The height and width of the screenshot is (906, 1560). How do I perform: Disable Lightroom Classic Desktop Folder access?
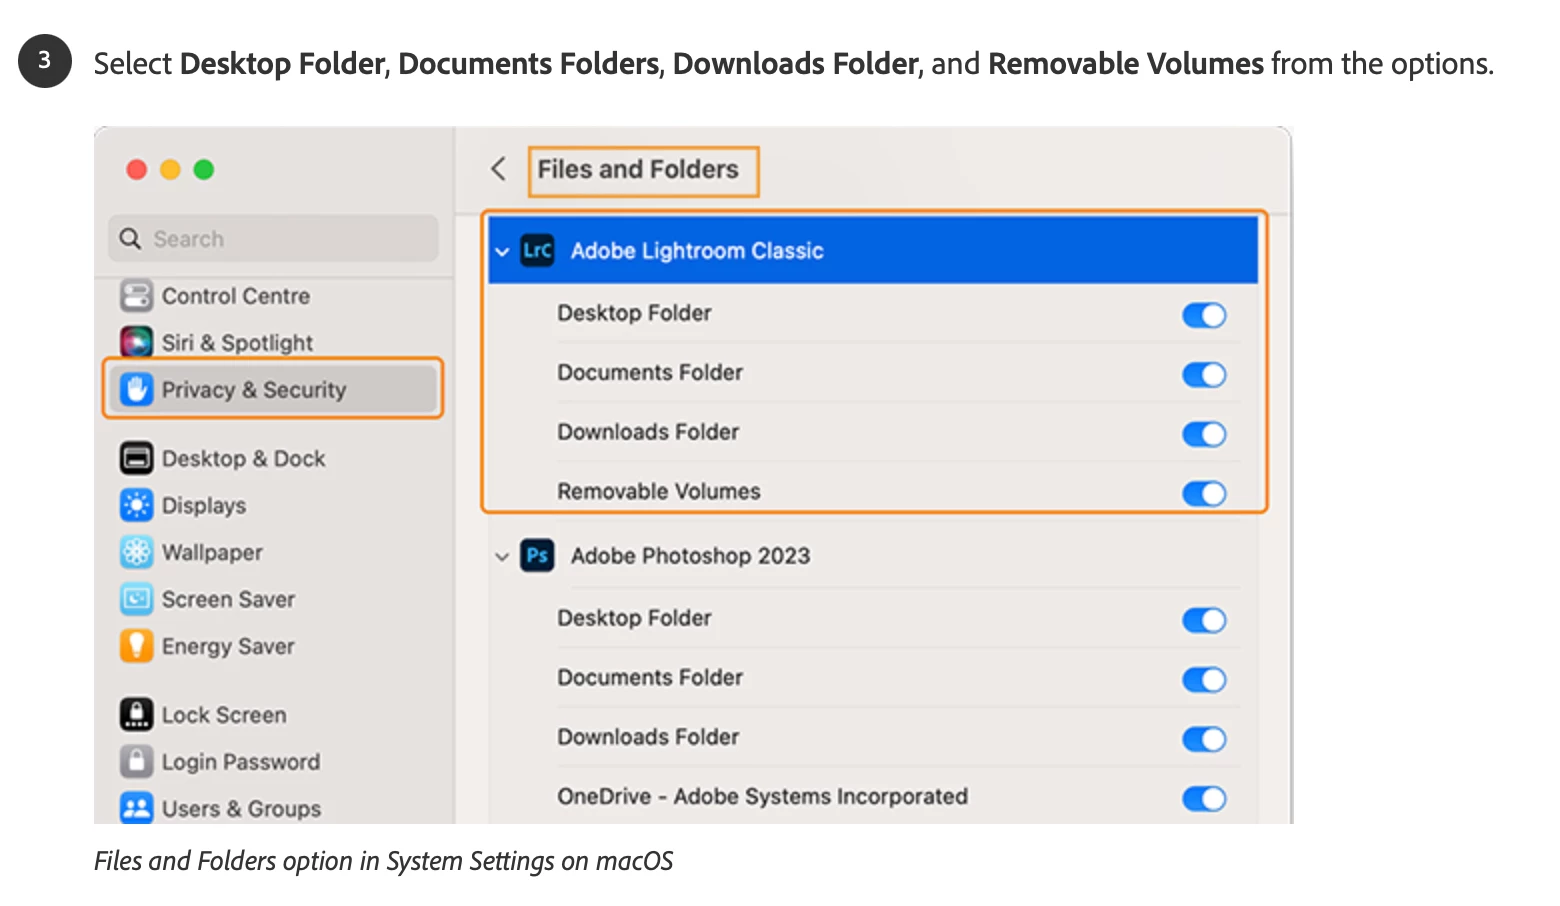click(1204, 316)
